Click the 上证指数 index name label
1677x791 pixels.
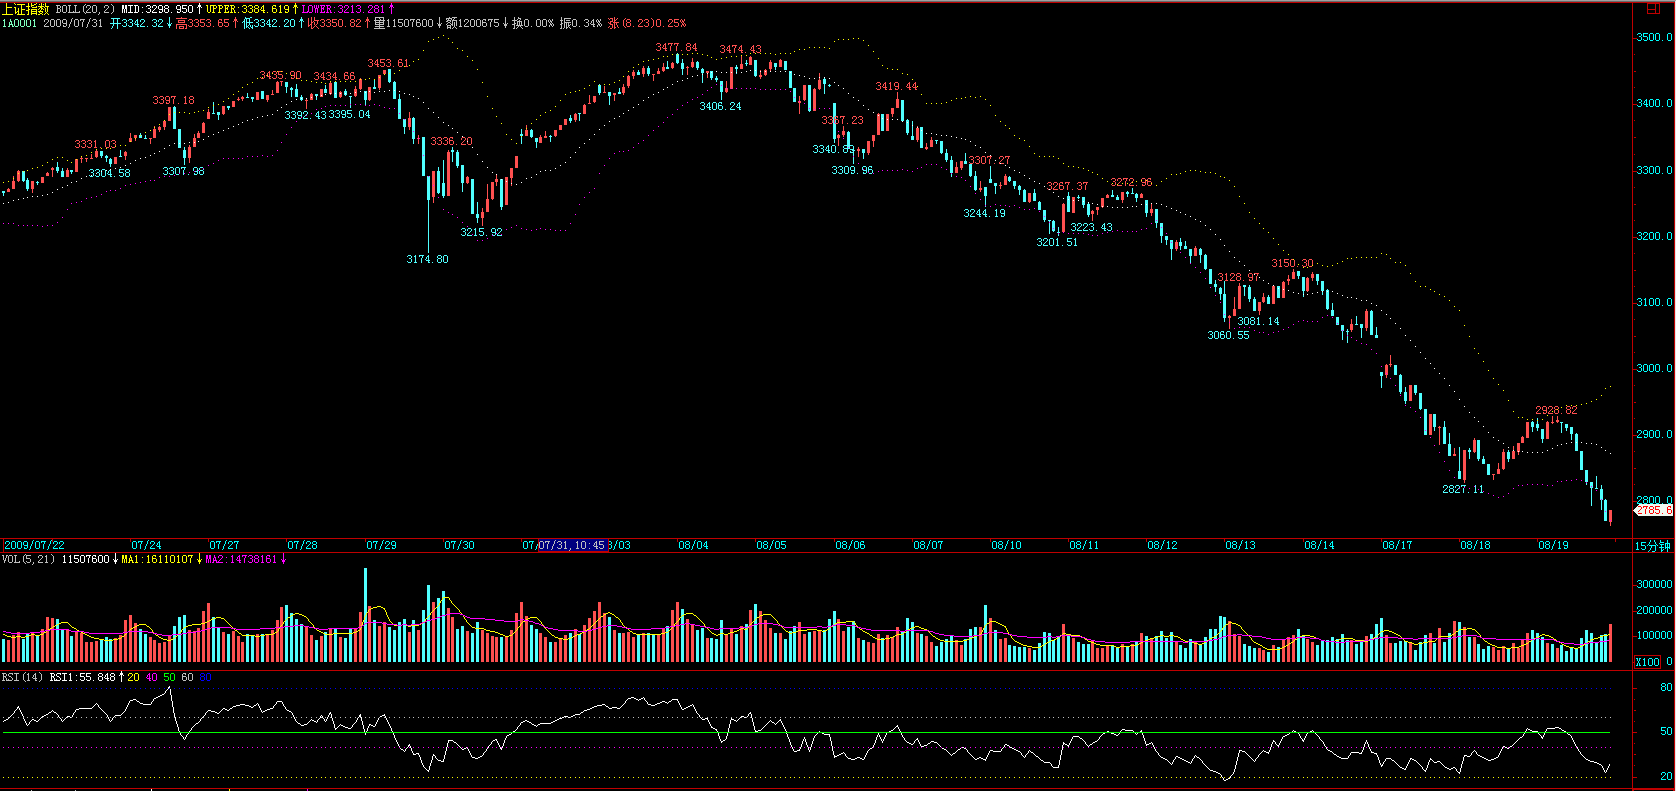point(25,9)
